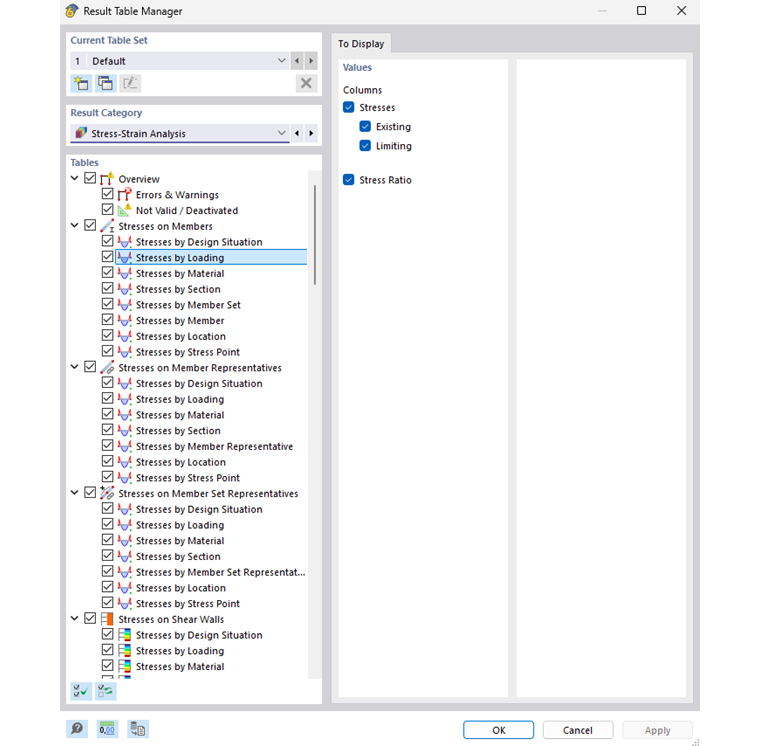The height and width of the screenshot is (746, 760).
Task: Uncheck the Stresses column checkbox
Action: point(348,107)
